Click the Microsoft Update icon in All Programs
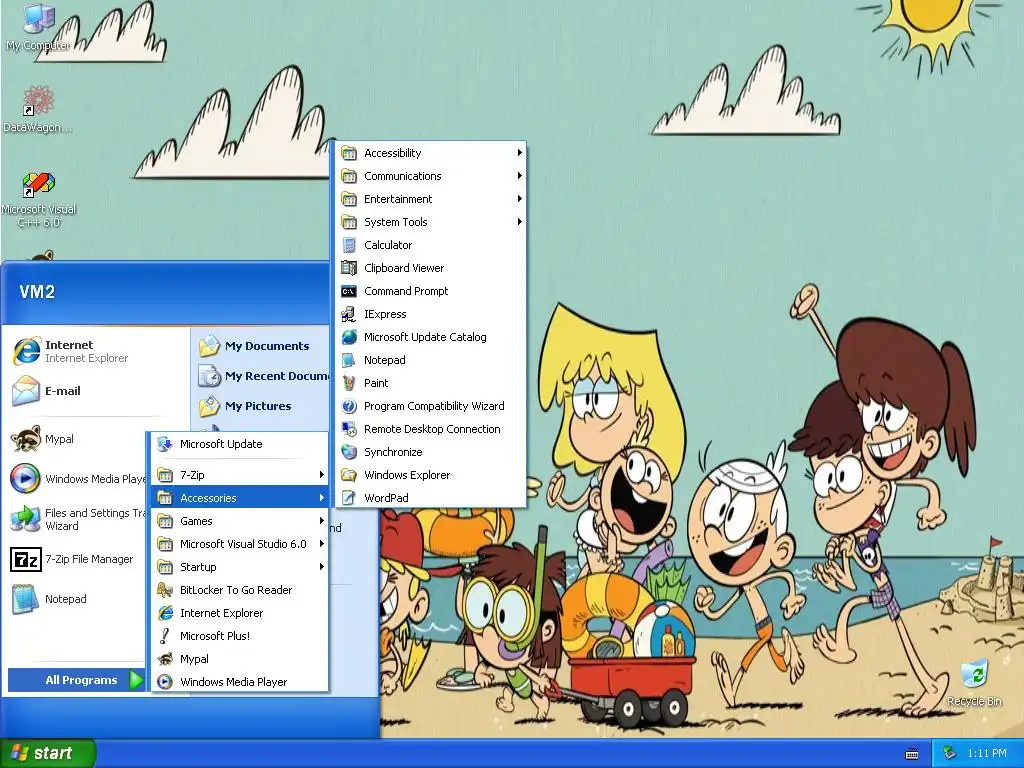1024x768 pixels. coord(165,444)
